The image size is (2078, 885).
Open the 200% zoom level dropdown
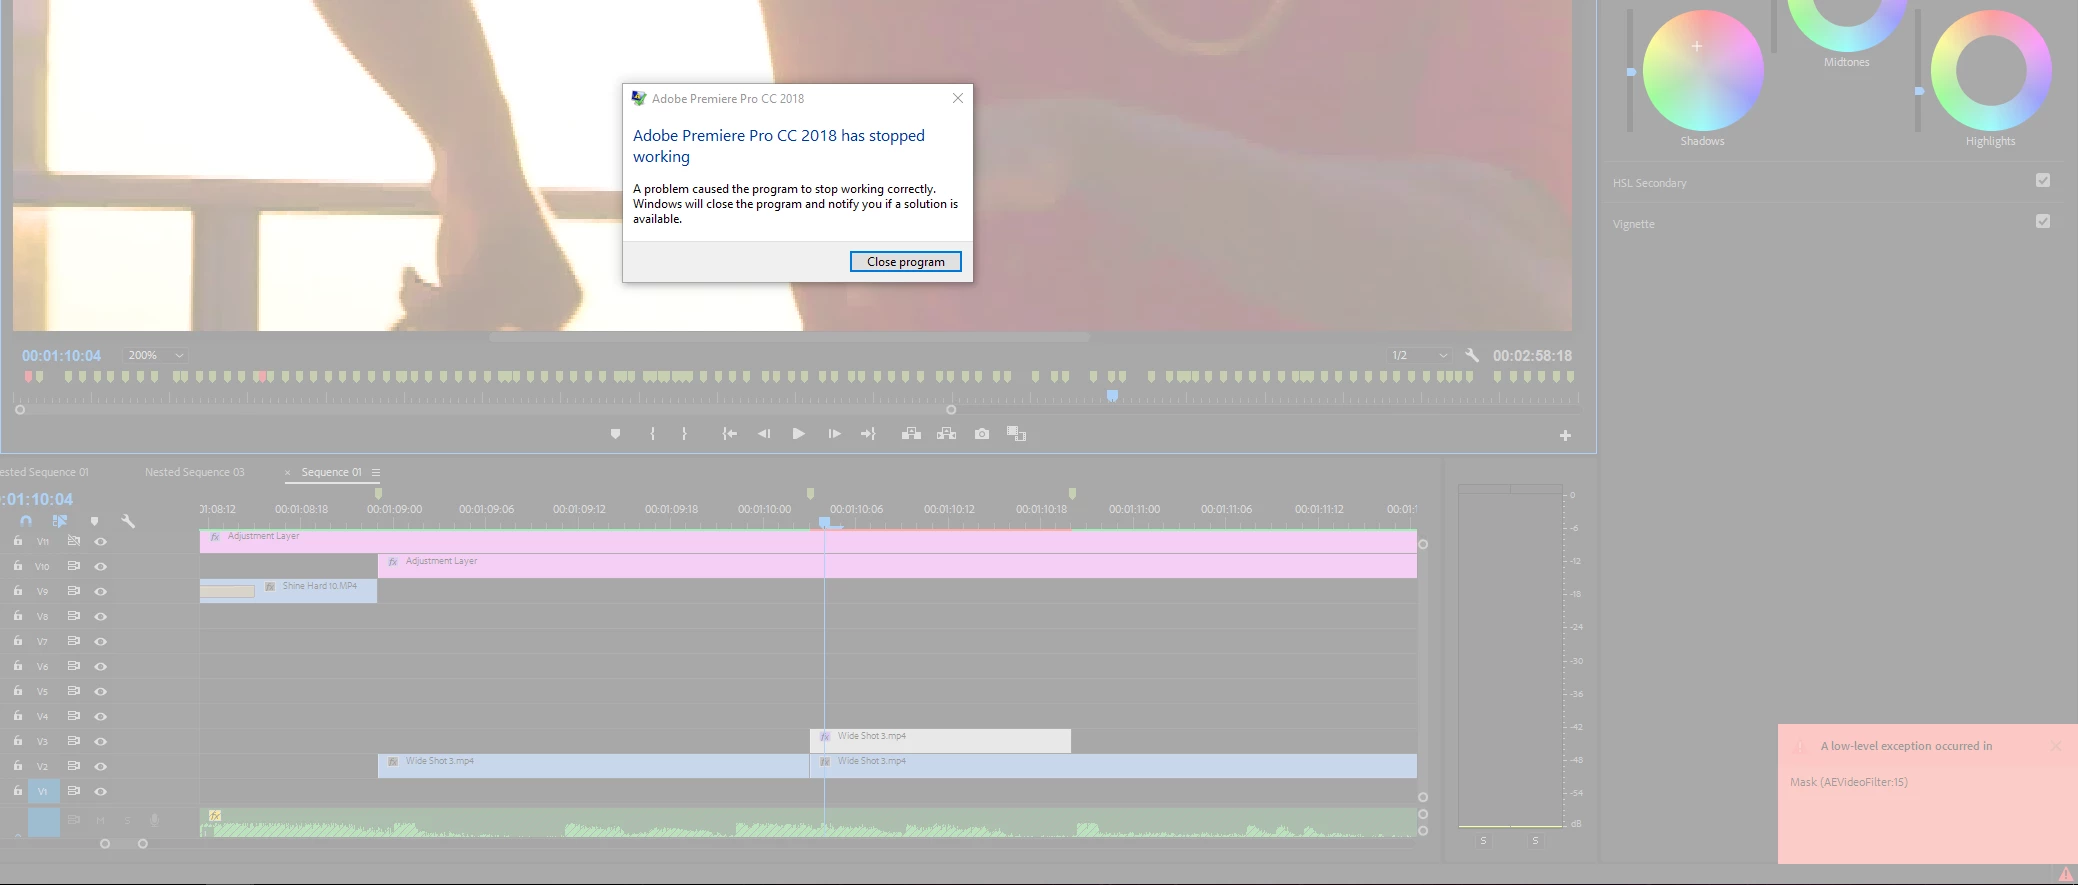[x=156, y=355]
